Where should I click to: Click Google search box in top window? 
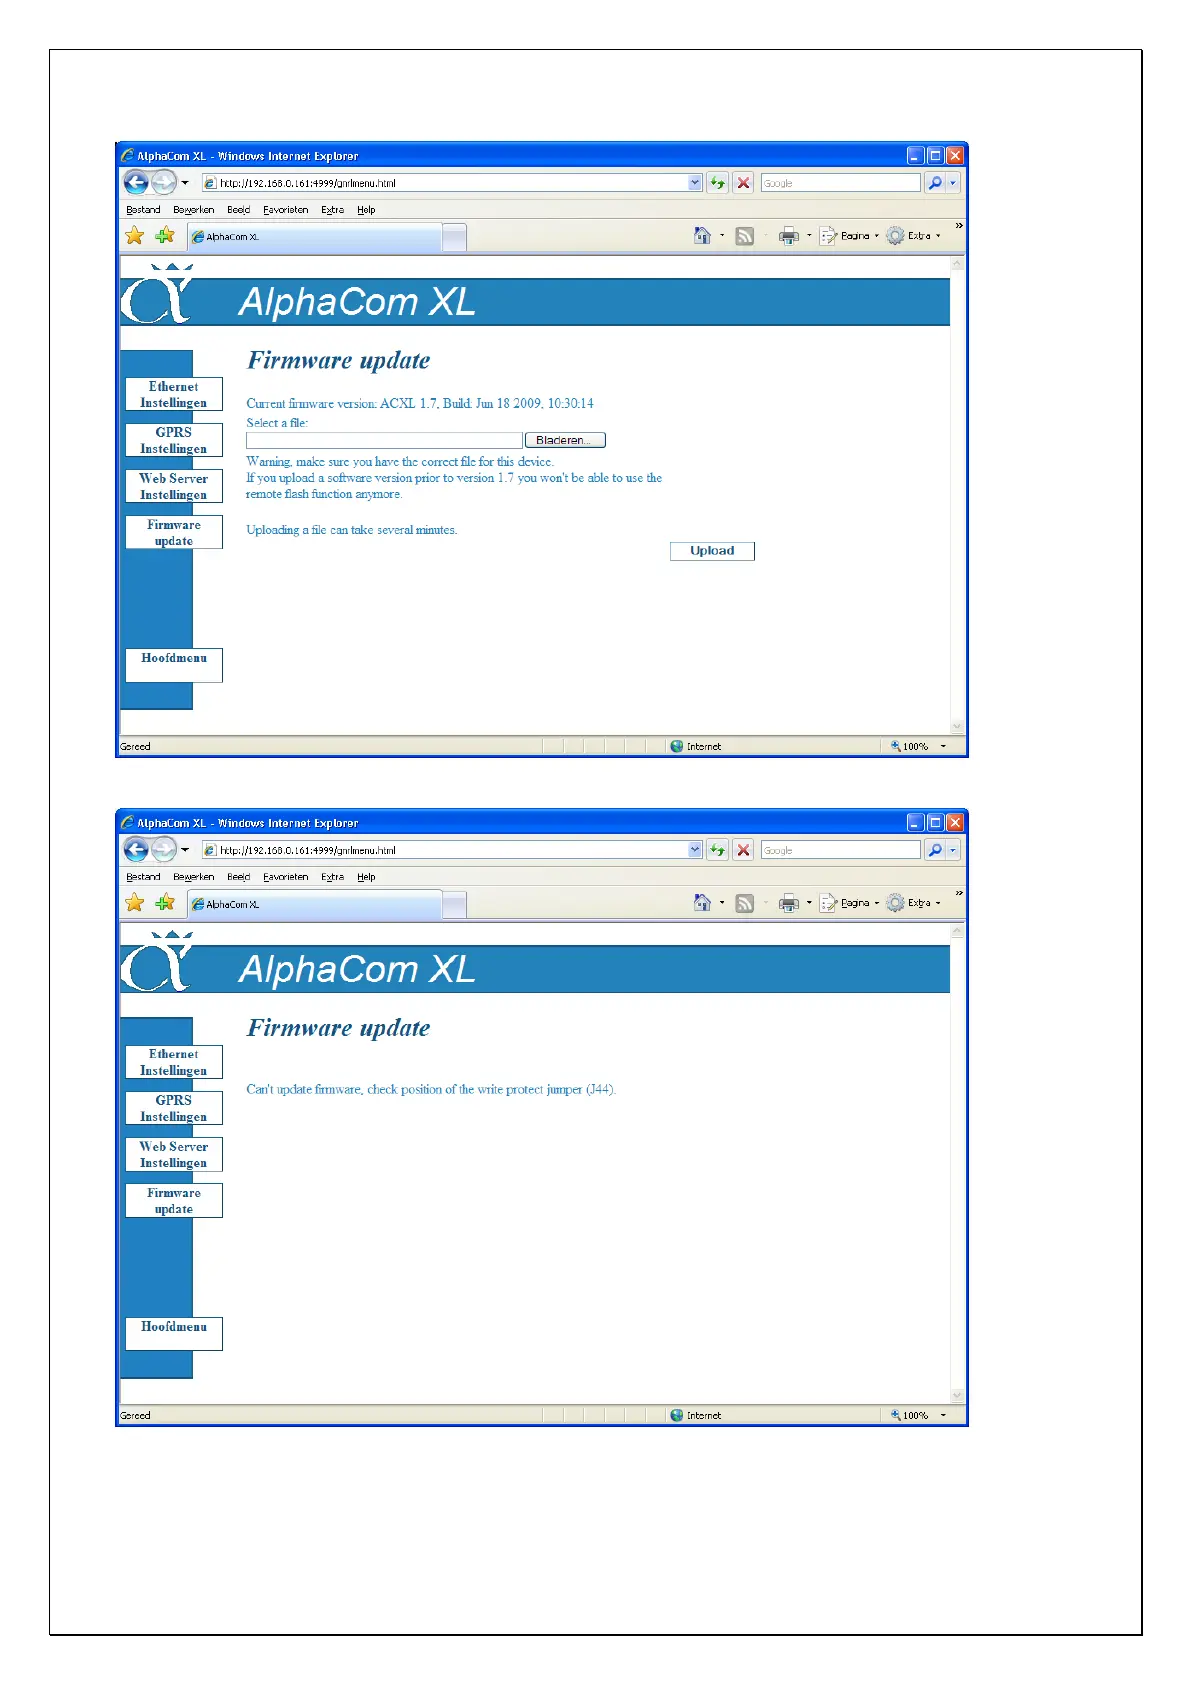(x=840, y=183)
